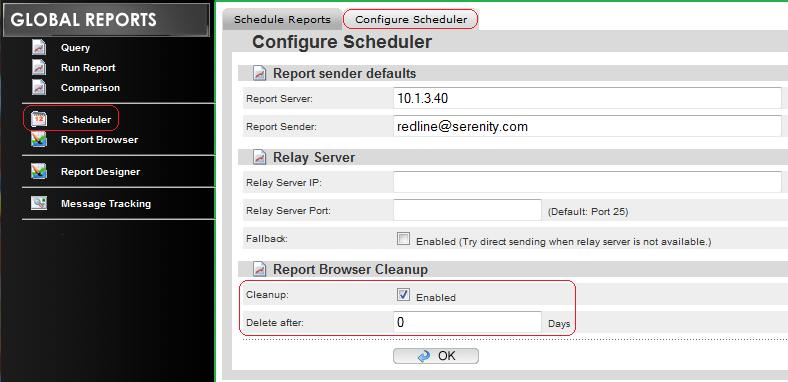Click the Report Designer icon
The image size is (788, 382).
(39, 172)
